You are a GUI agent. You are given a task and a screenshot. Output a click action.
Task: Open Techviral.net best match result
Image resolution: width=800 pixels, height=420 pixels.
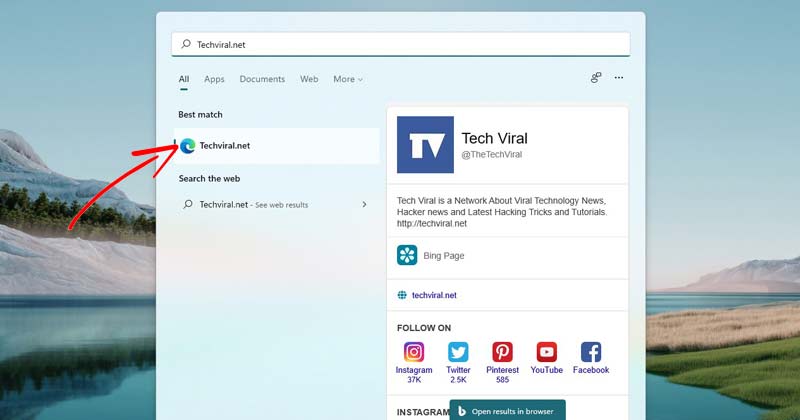pyautogui.click(x=278, y=146)
